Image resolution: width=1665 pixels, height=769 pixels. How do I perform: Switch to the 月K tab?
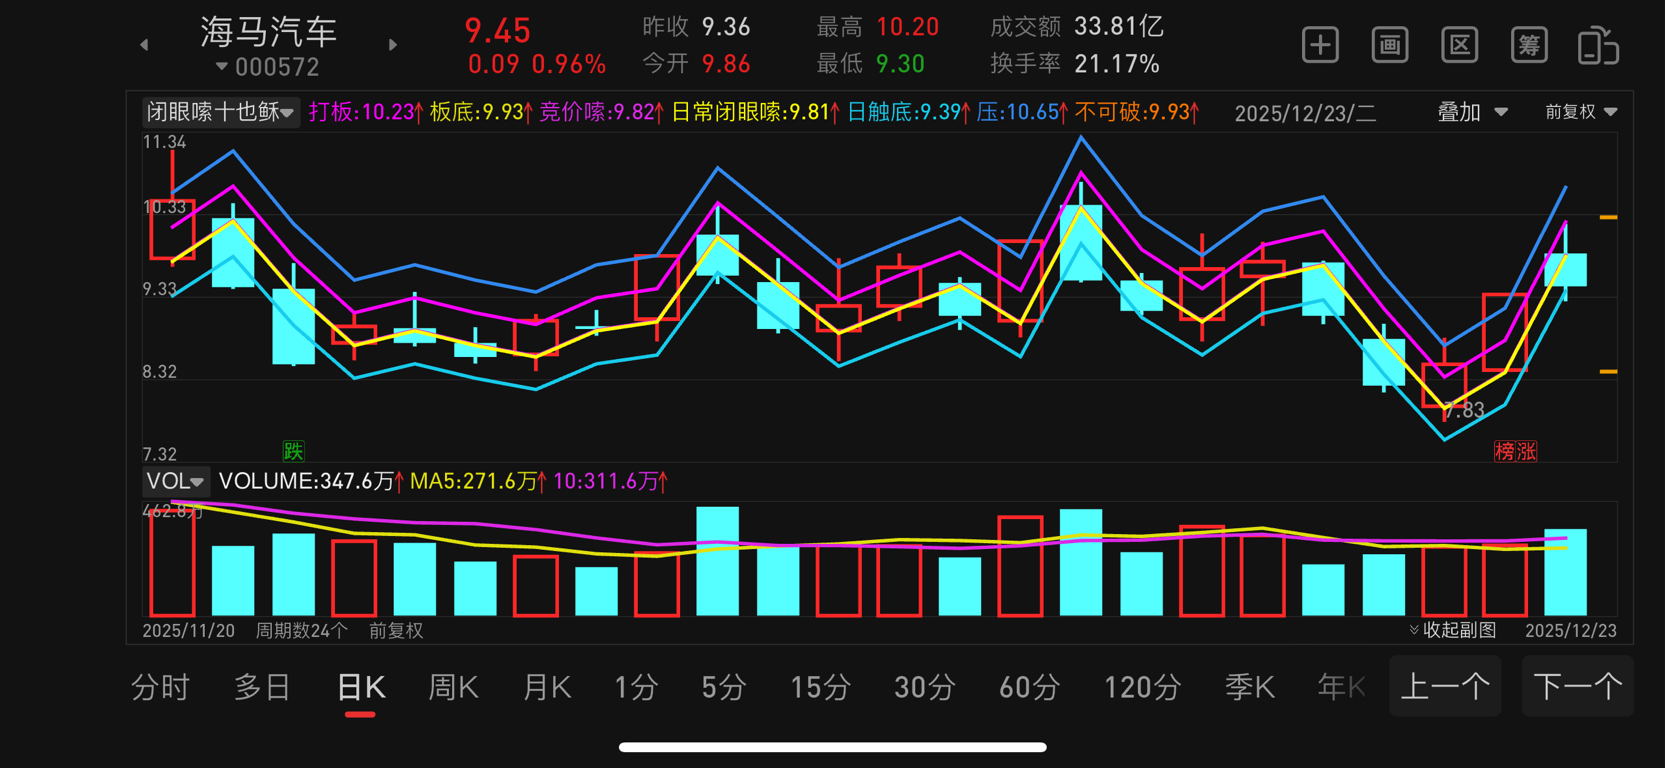pos(547,688)
